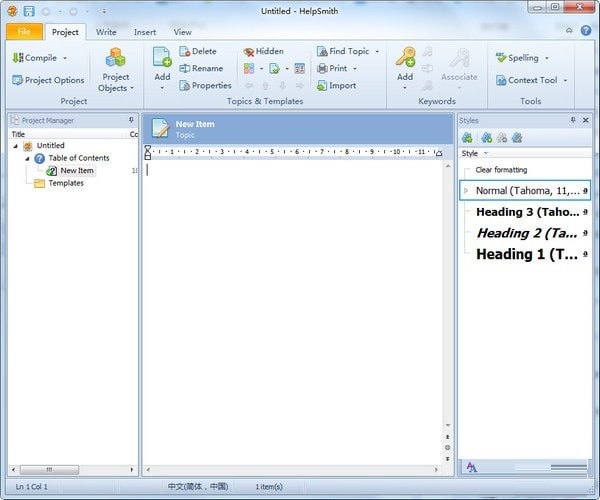Apply the Normal (Tahoma, 11) style
This screenshot has width=600, height=500.
click(x=525, y=190)
